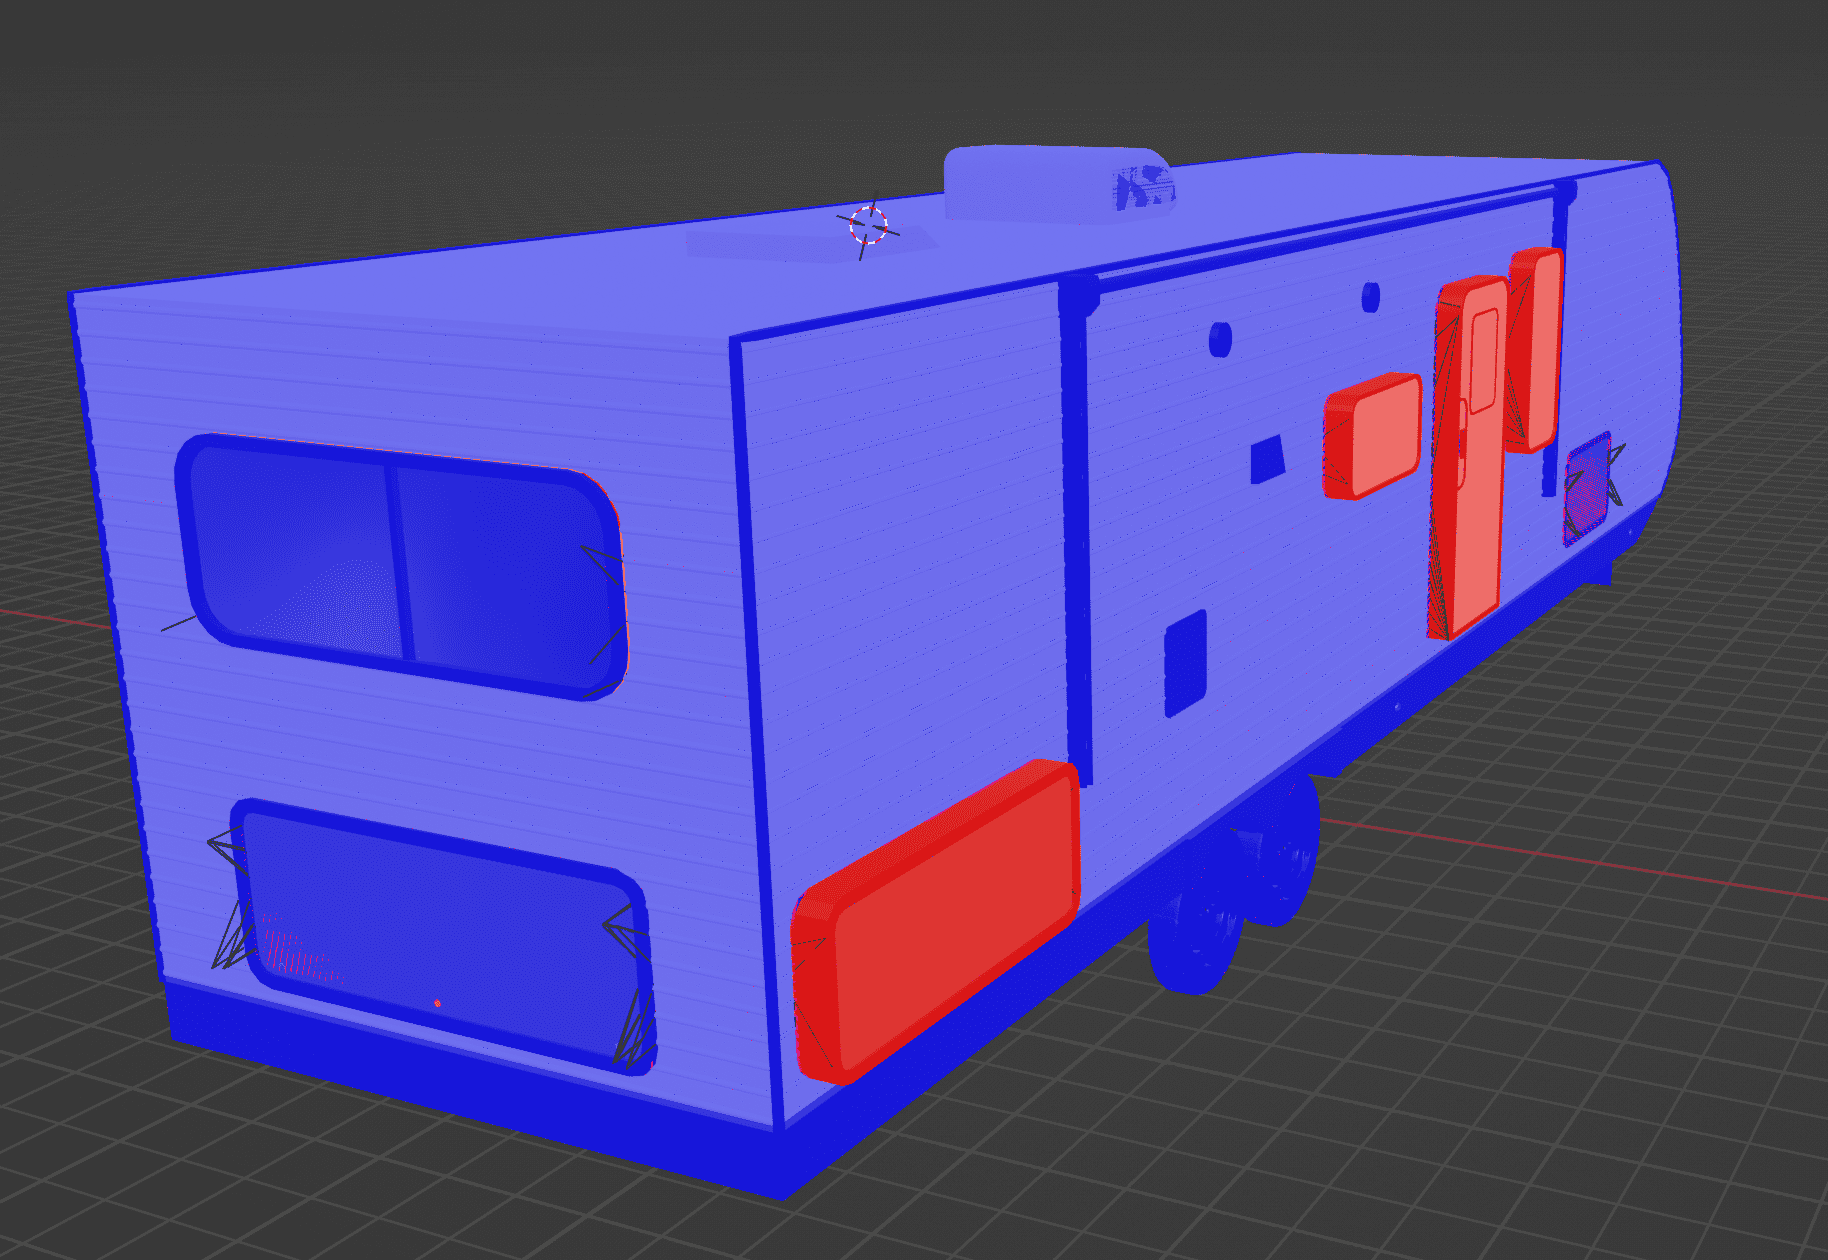Select the upper rear split window
1828x1260 pixels.
tap(401, 566)
